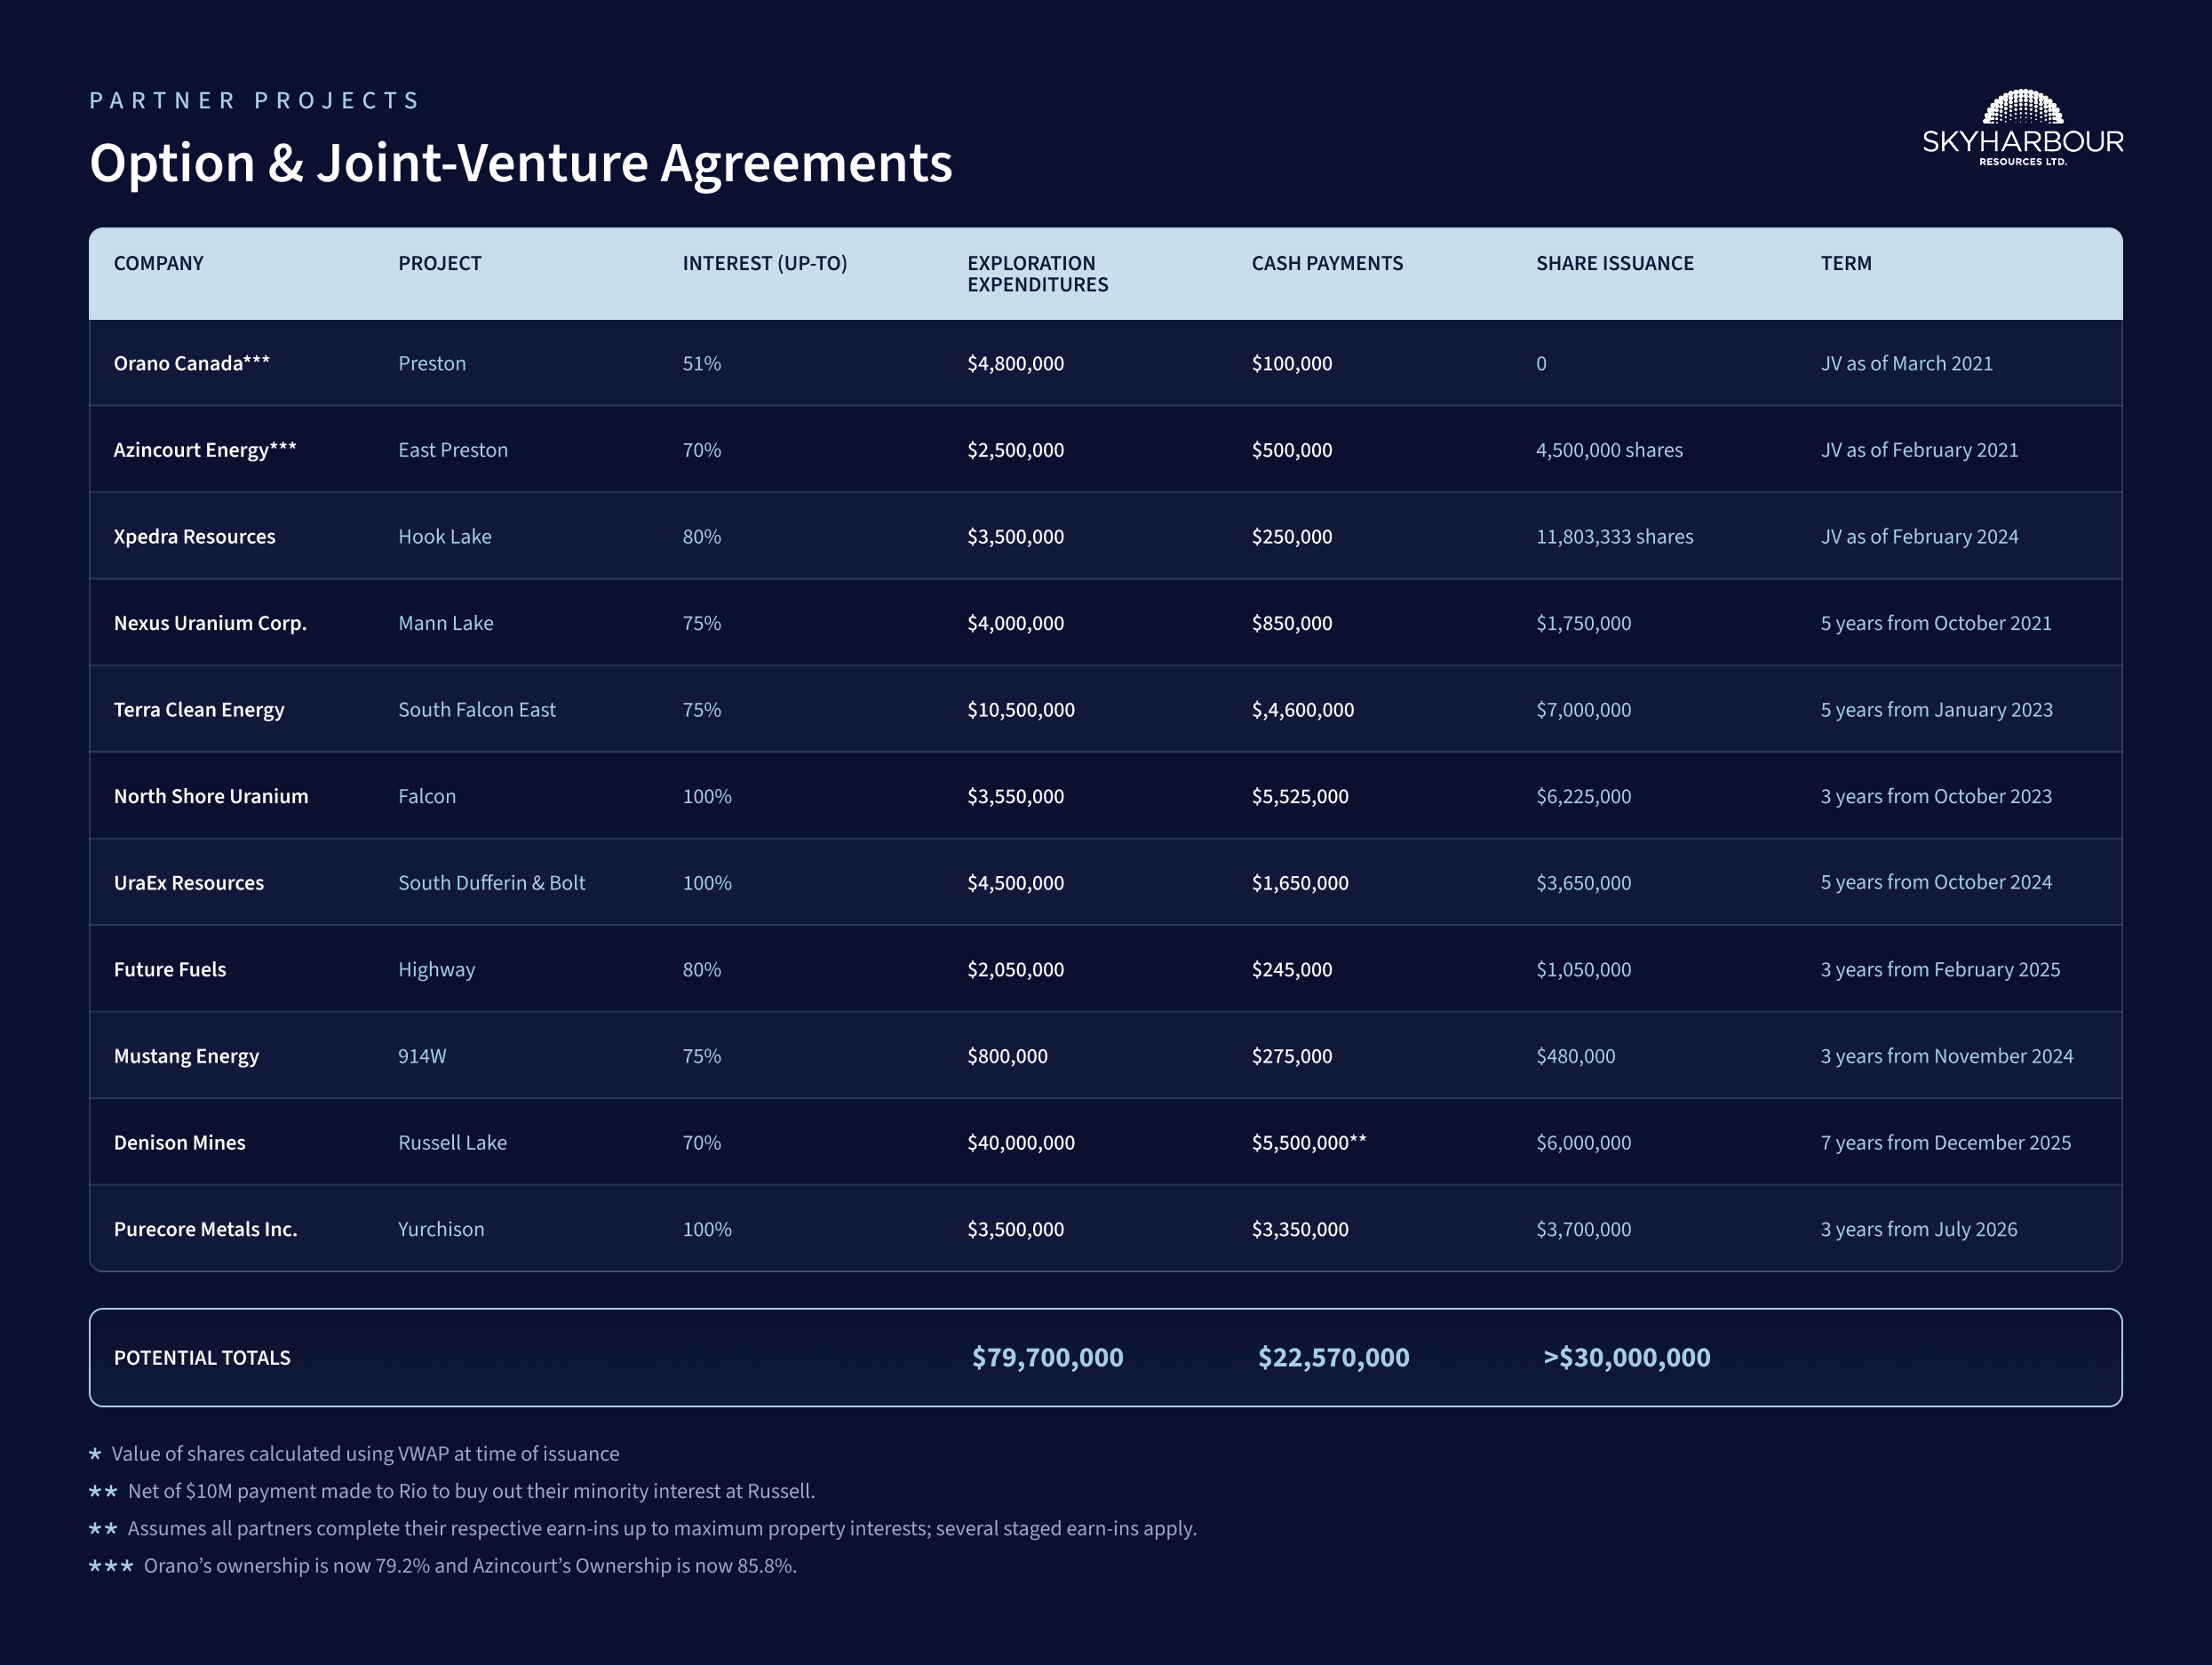Image resolution: width=2212 pixels, height=1665 pixels.
Task: Select the COMPANY column header
Action: click(x=158, y=263)
